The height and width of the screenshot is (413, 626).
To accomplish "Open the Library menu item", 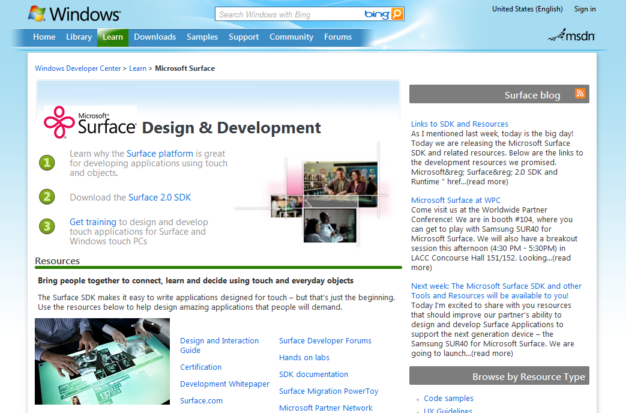I will click(x=79, y=37).
